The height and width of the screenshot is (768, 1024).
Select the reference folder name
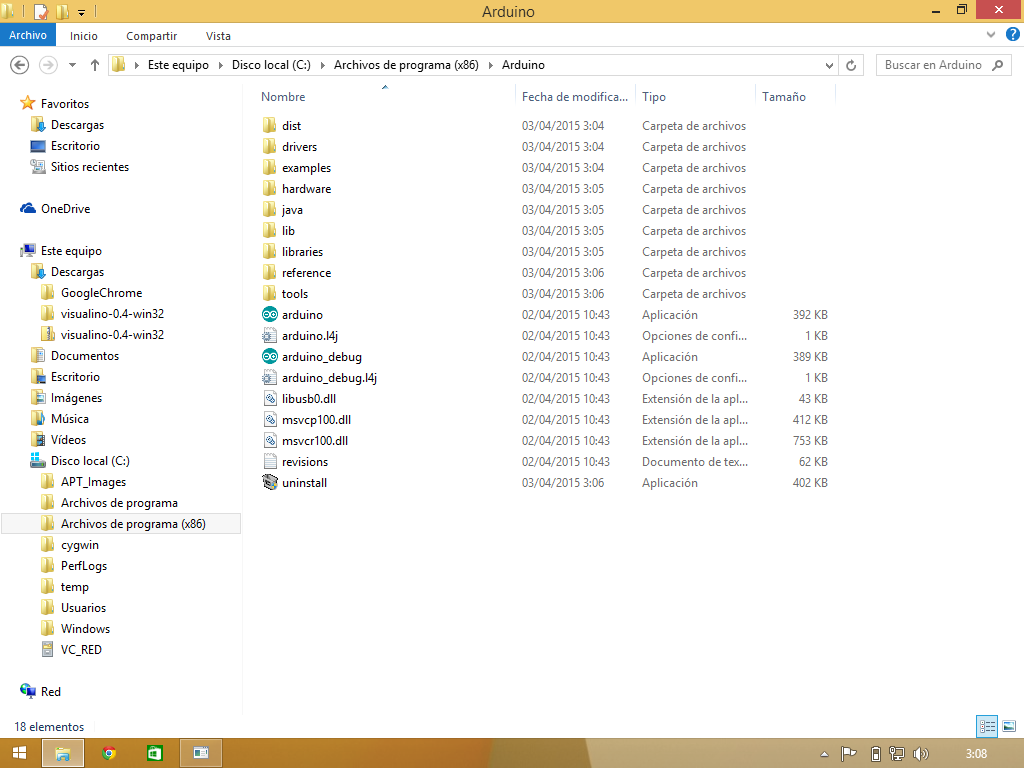pos(306,273)
